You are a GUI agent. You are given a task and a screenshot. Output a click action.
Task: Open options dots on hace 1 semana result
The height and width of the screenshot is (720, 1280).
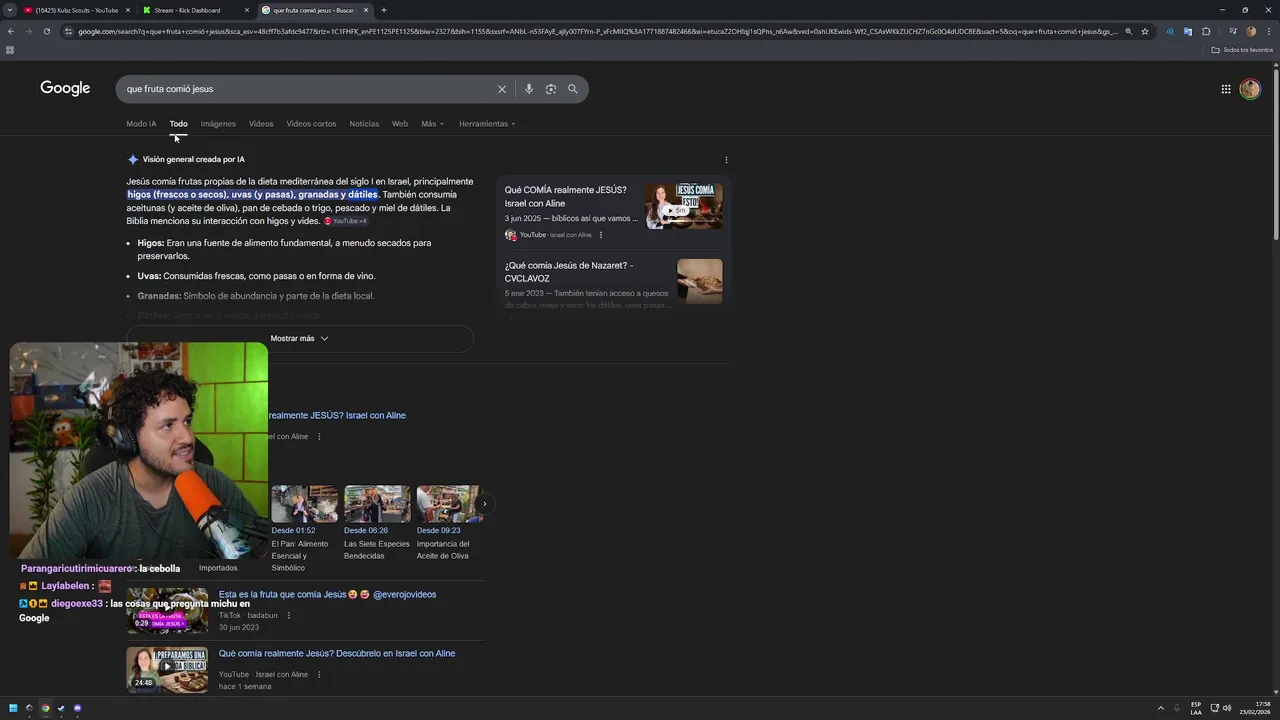click(319, 674)
